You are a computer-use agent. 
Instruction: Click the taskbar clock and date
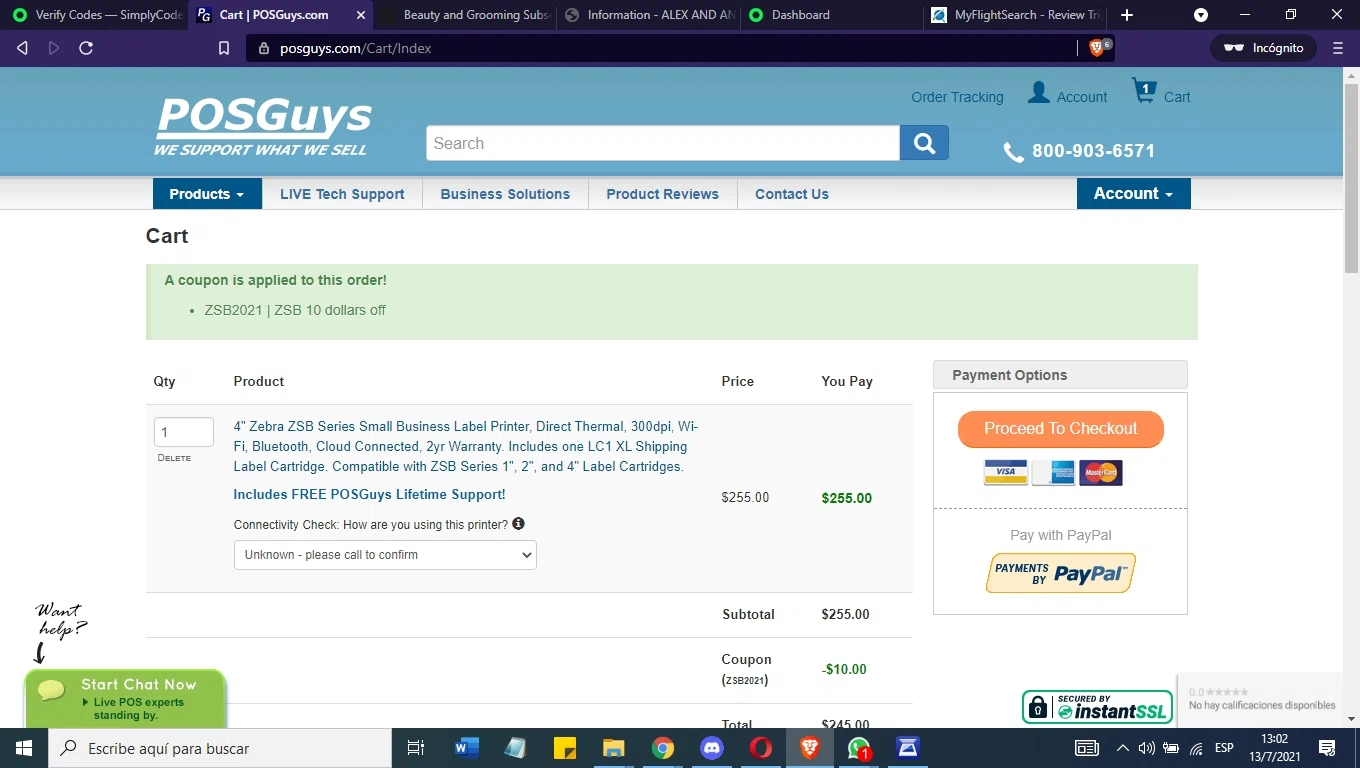tap(1274, 748)
